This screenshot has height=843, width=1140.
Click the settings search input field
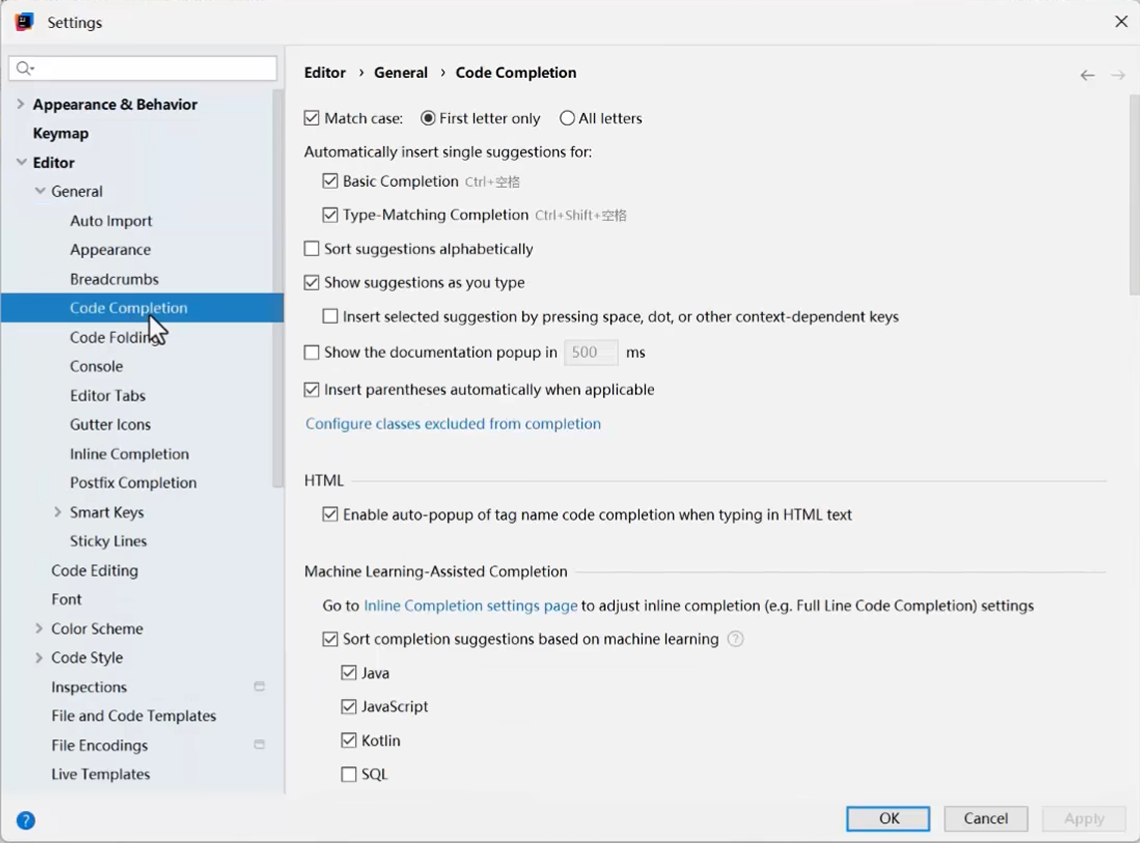[150, 68]
